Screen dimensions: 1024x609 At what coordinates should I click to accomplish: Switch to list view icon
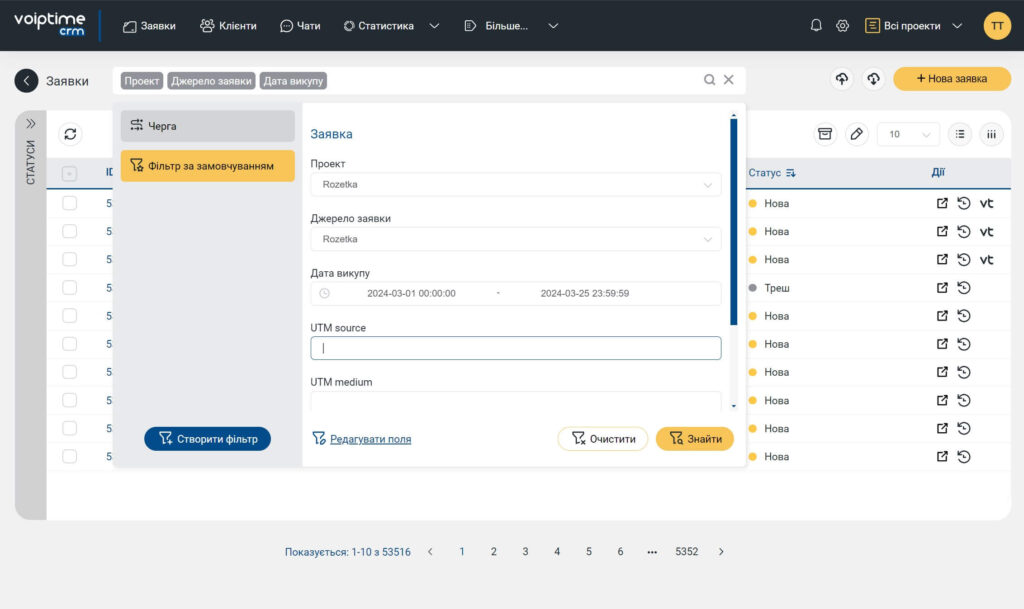click(960, 134)
